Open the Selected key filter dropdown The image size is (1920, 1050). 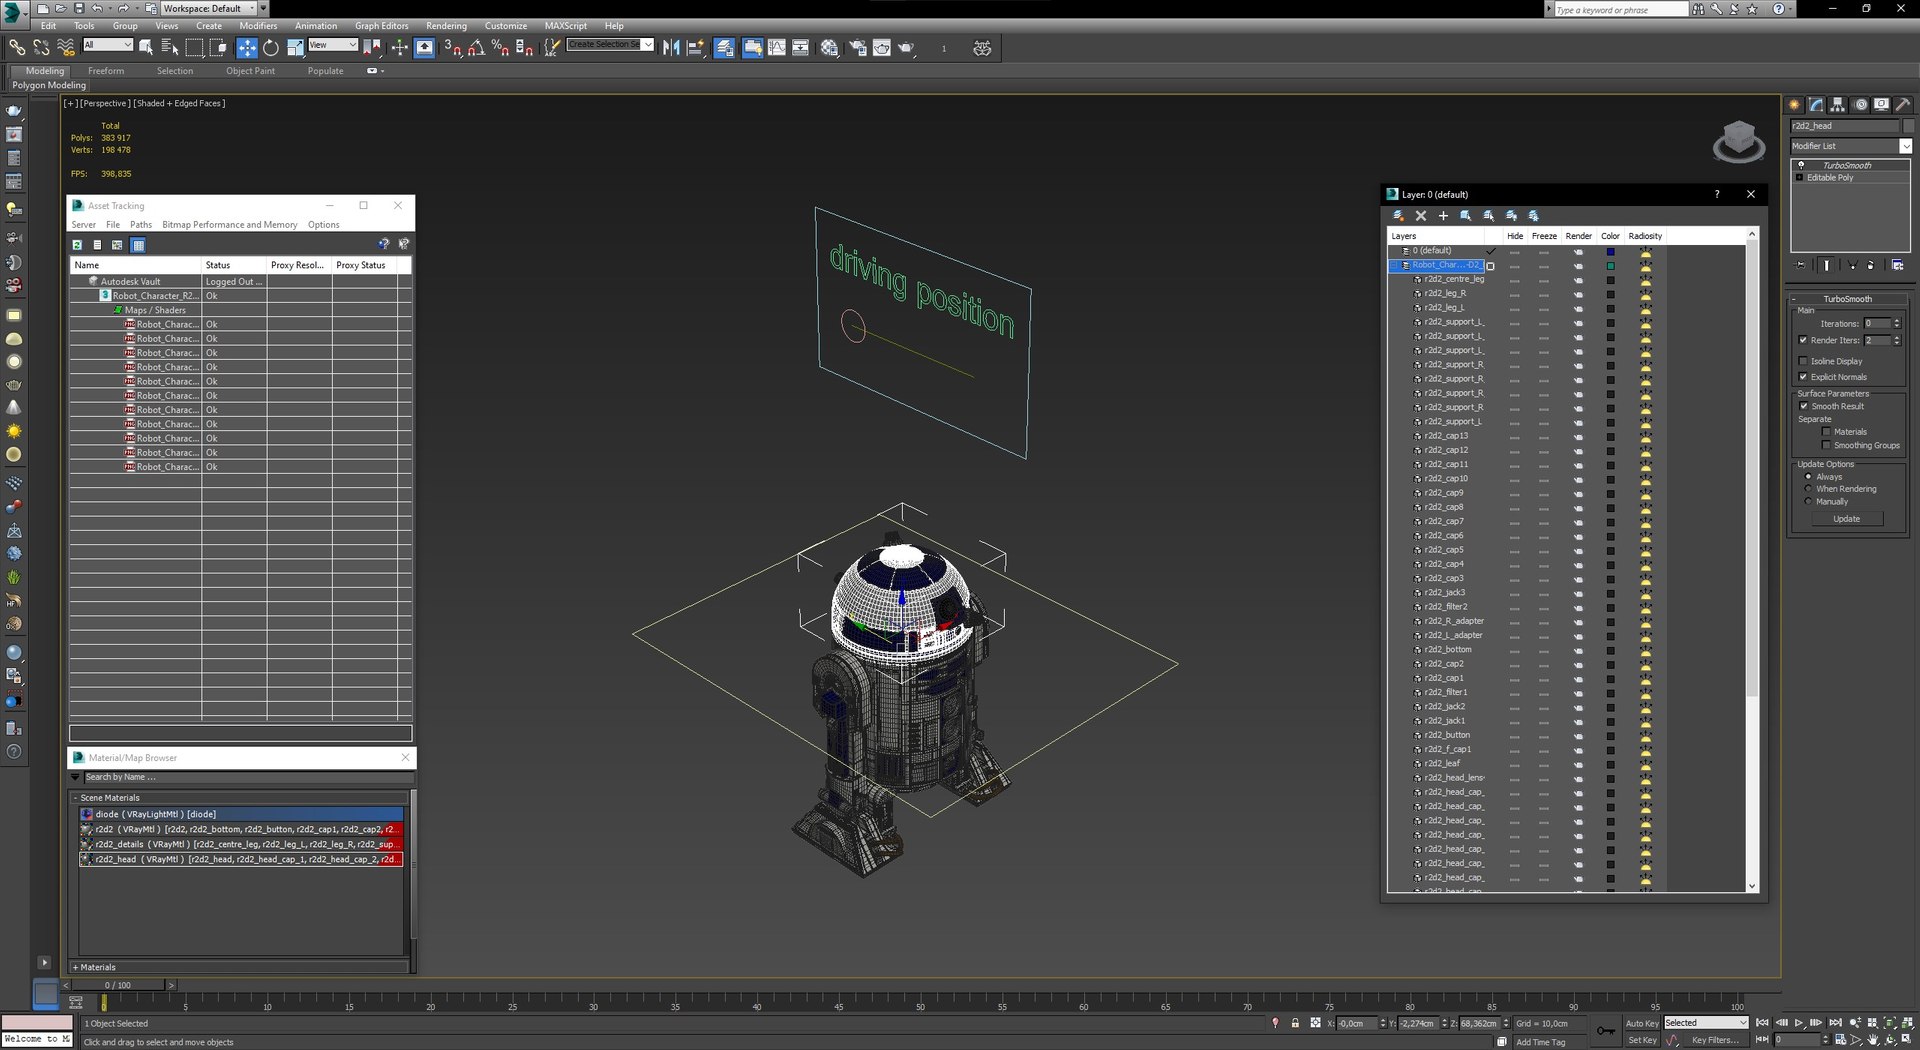click(1706, 1023)
